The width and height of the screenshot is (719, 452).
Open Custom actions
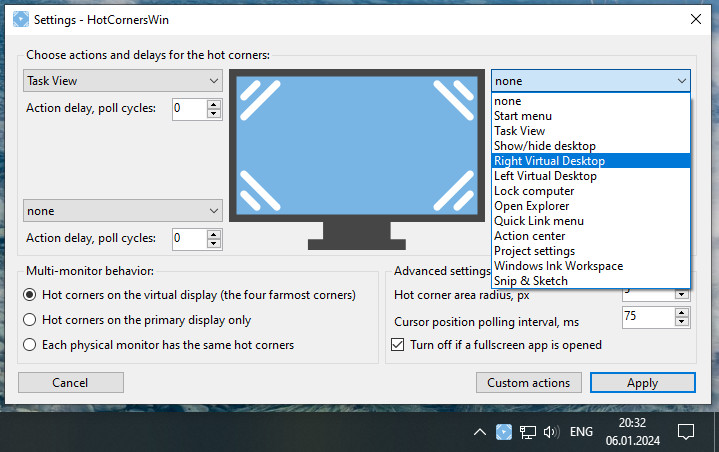coord(528,382)
